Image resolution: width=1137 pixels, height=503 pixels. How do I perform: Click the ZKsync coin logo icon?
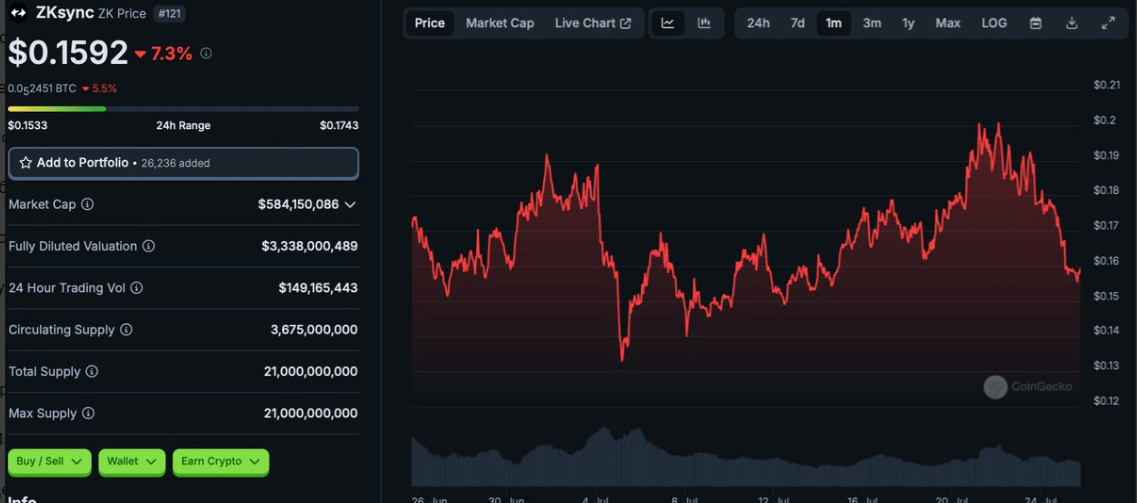[18, 13]
